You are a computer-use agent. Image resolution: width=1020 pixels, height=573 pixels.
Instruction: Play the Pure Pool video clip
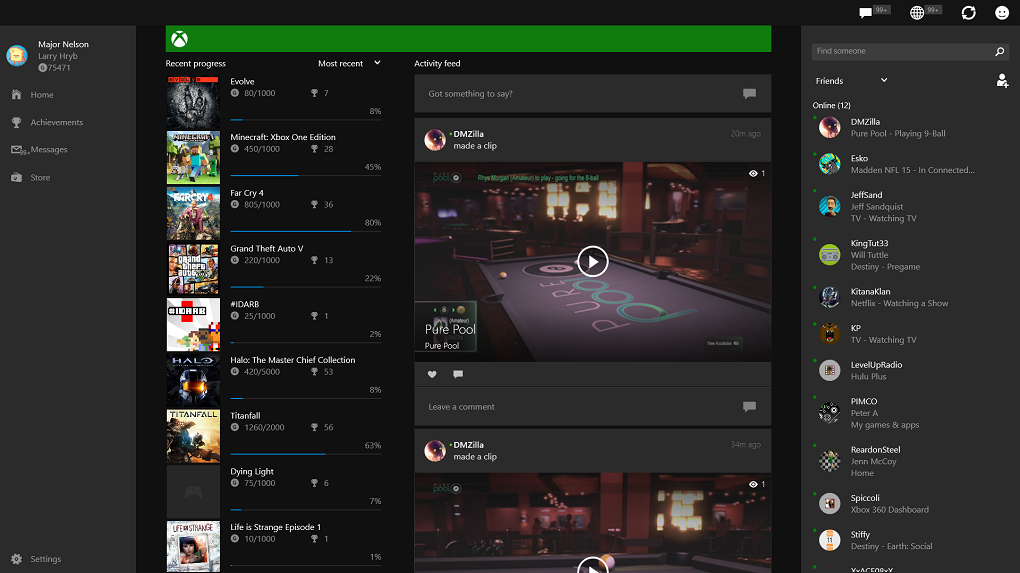pyautogui.click(x=592, y=262)
